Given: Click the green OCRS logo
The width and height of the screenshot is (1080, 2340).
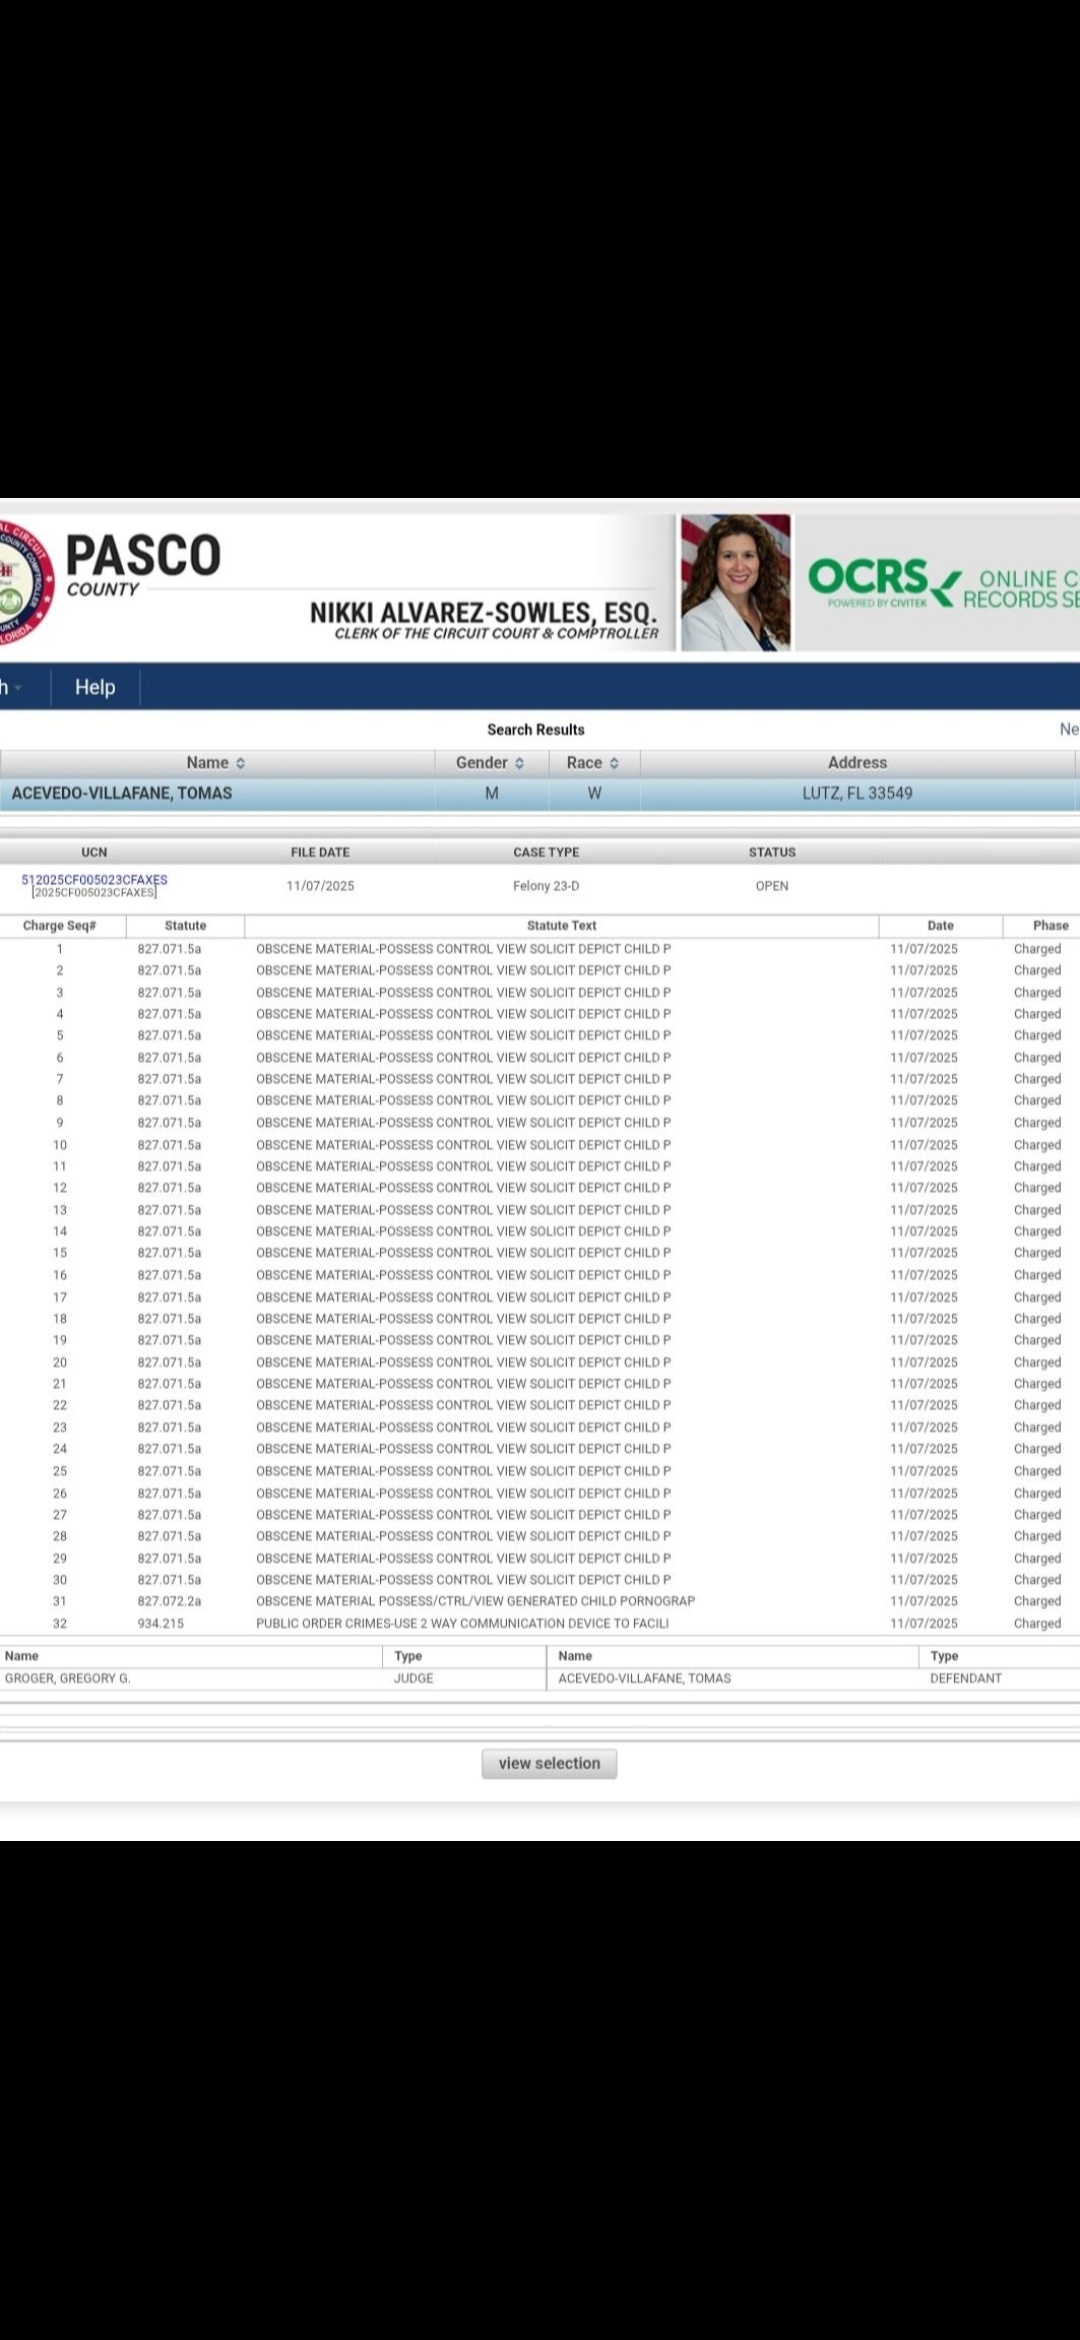Looking at the screenshot, I should [868, 579].
